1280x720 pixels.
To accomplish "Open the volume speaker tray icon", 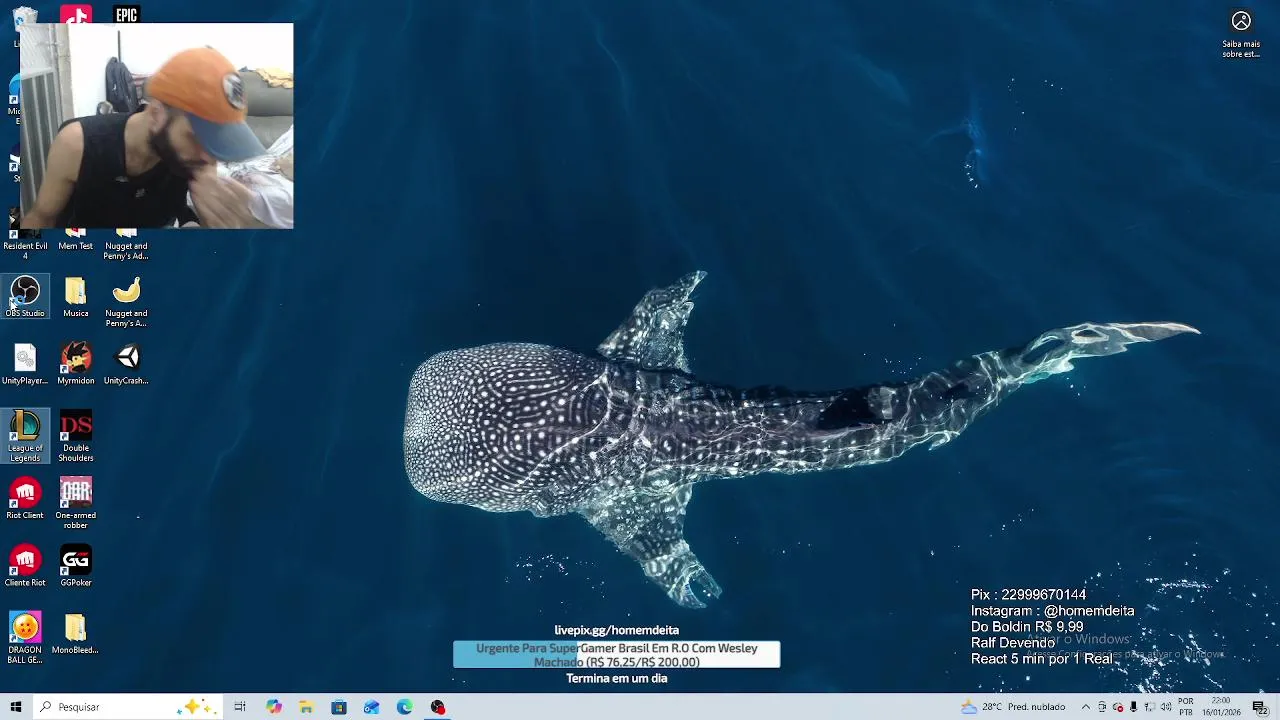I will tap(1166, 707).
